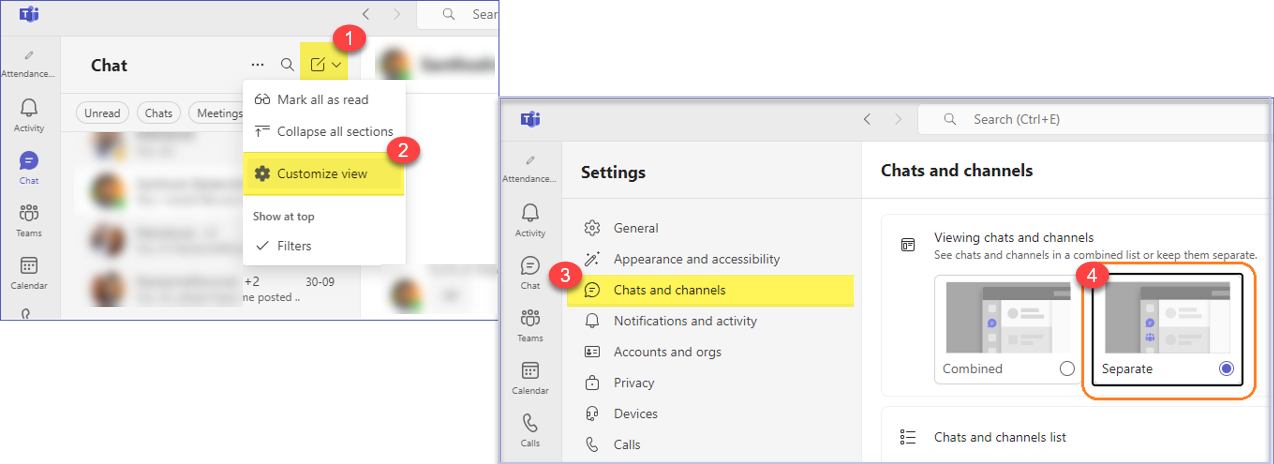
Task: Expand the dropdown arrow beside new chat
Action: (x=338, y=65)
